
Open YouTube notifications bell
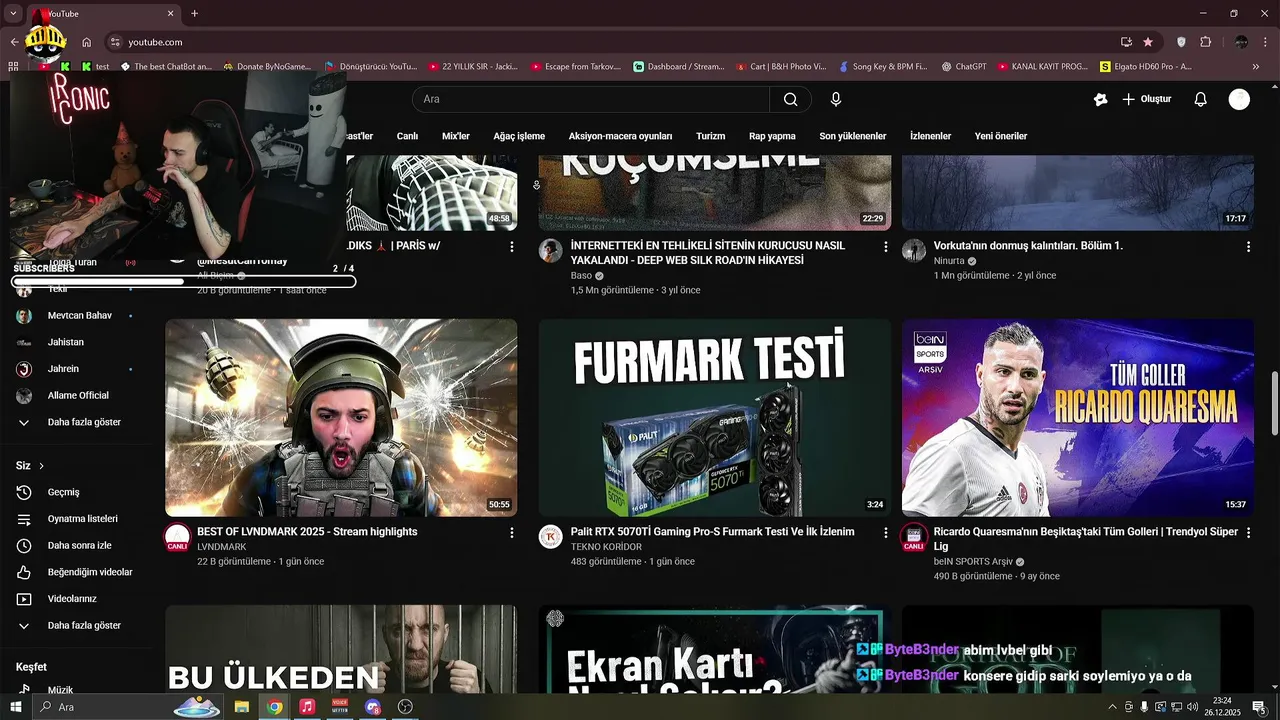point(1201,99)
